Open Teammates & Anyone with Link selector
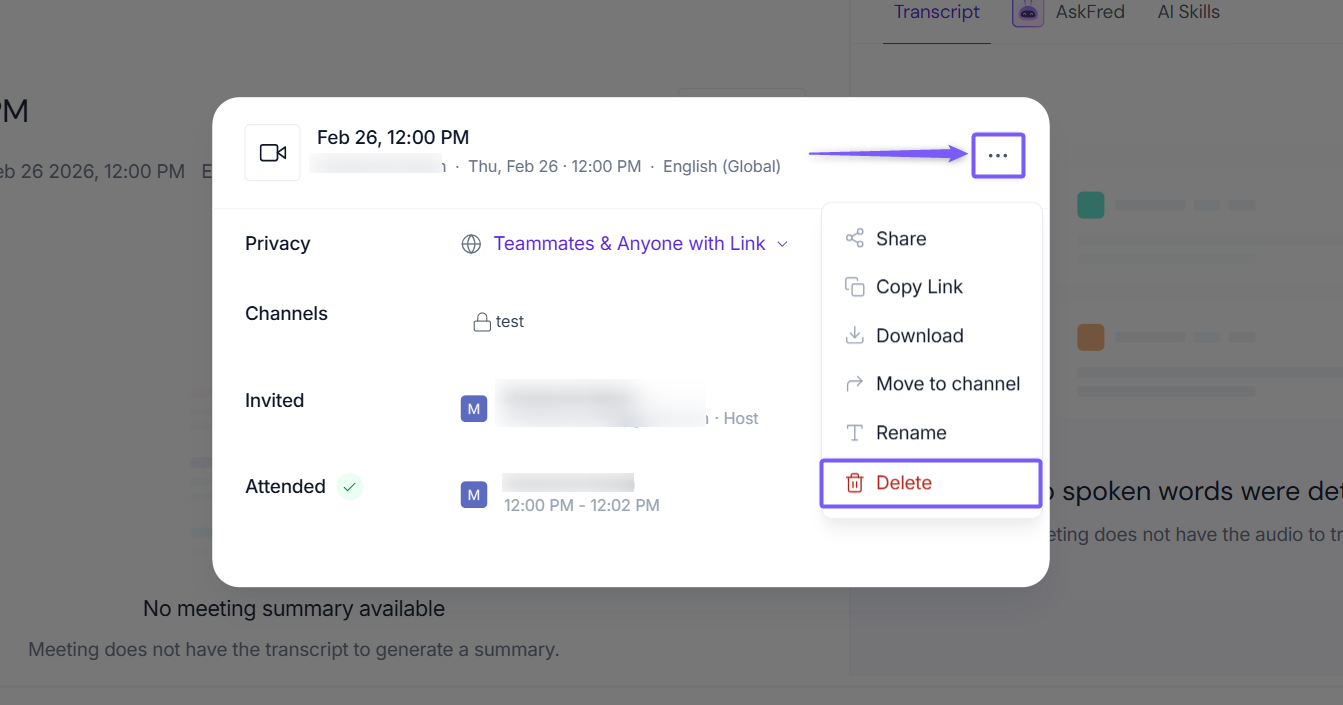The height and width of the screenshot is (705, 1343). pos(629,244)
